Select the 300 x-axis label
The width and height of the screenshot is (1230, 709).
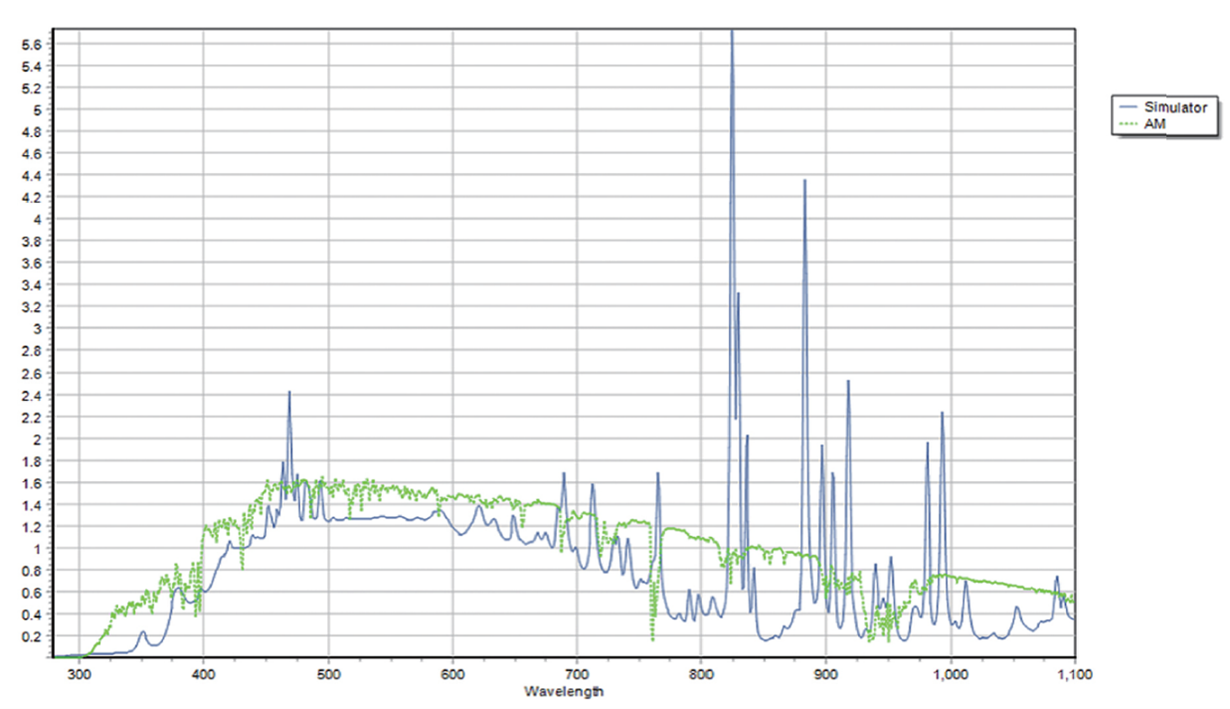[x=79, y=675]
